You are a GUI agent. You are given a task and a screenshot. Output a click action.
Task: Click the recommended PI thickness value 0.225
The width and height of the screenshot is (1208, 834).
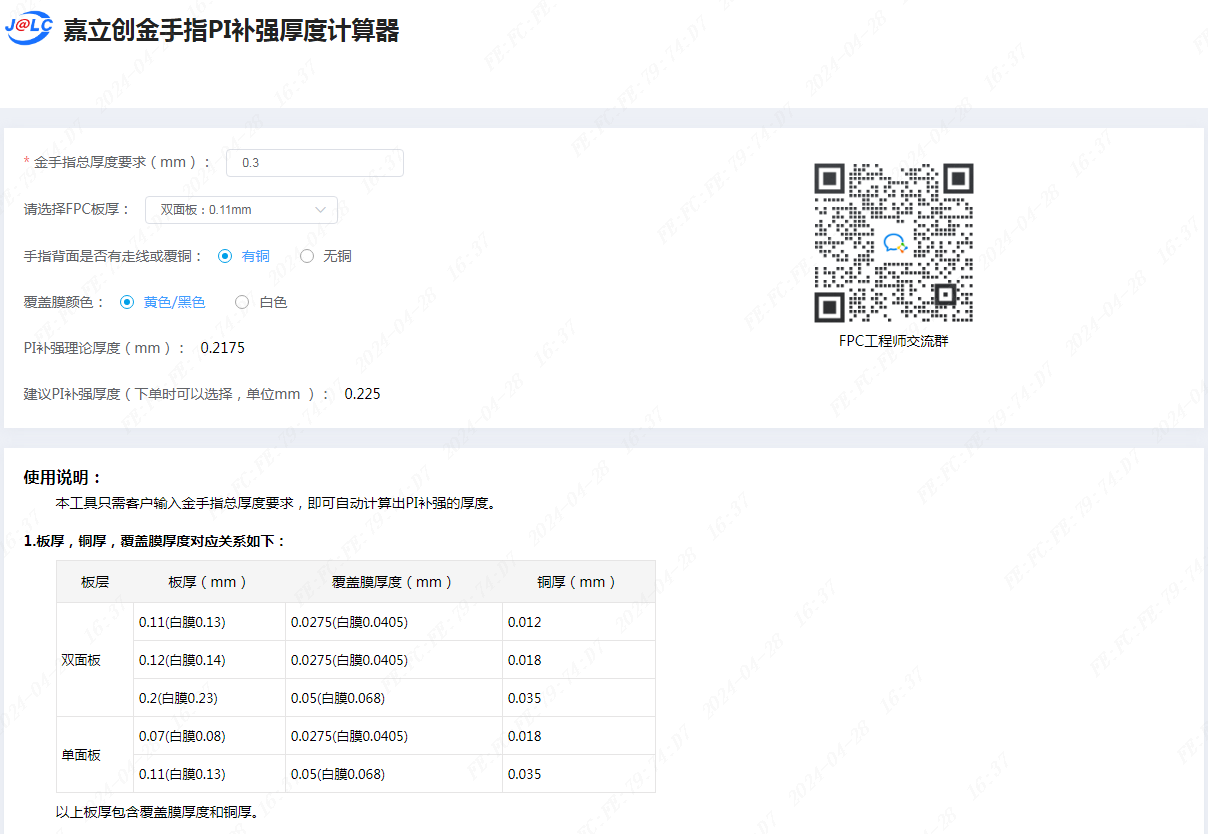(x=362, y=394)
